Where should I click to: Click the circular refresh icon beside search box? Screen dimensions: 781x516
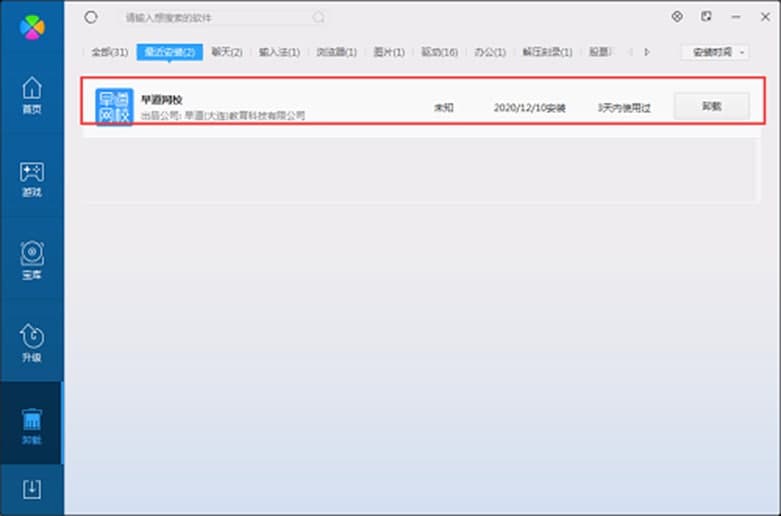[x=92, y=17]
